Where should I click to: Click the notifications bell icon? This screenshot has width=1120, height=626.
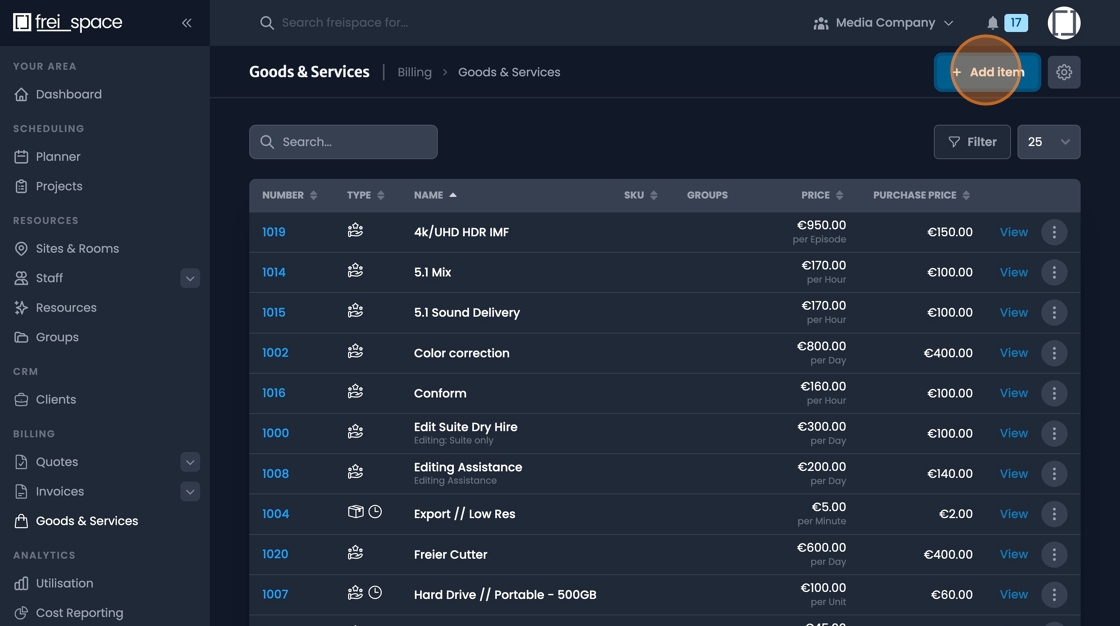tap(992, 22)
